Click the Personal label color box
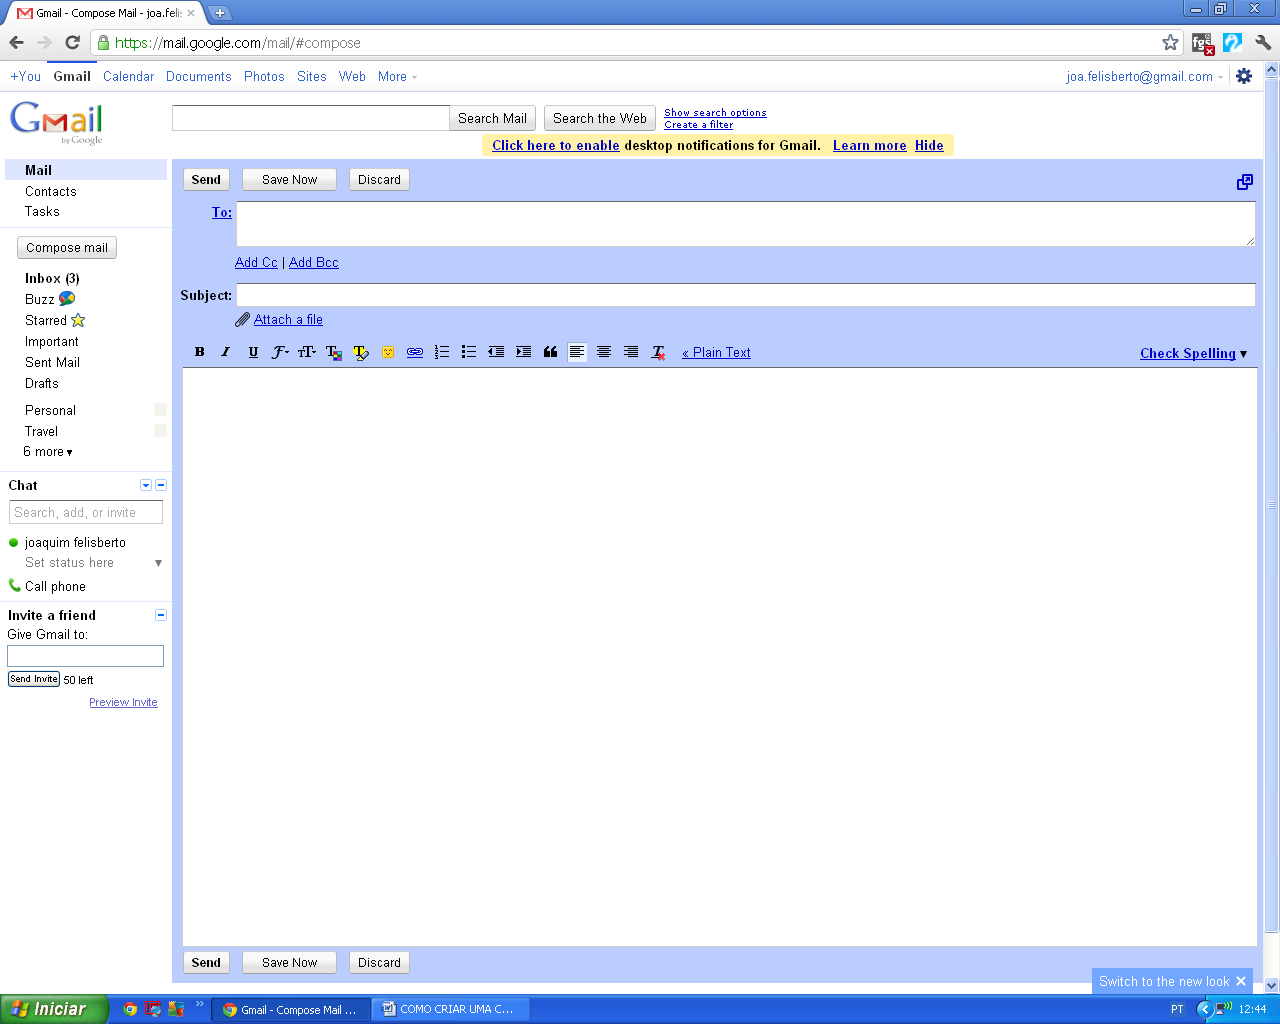The width and height of the screenshot is (1280, 1024). click(x=160, y=410)
